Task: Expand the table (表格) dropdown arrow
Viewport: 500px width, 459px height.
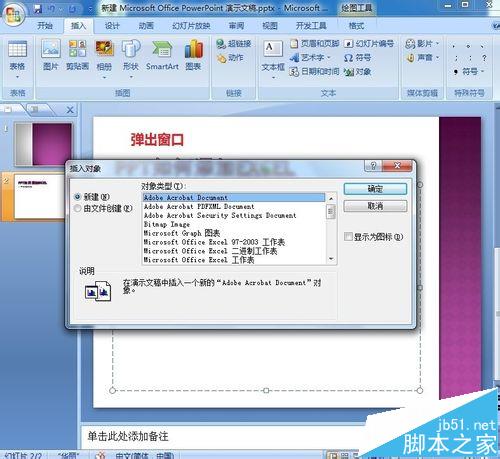Action: (x=17, y=77)
